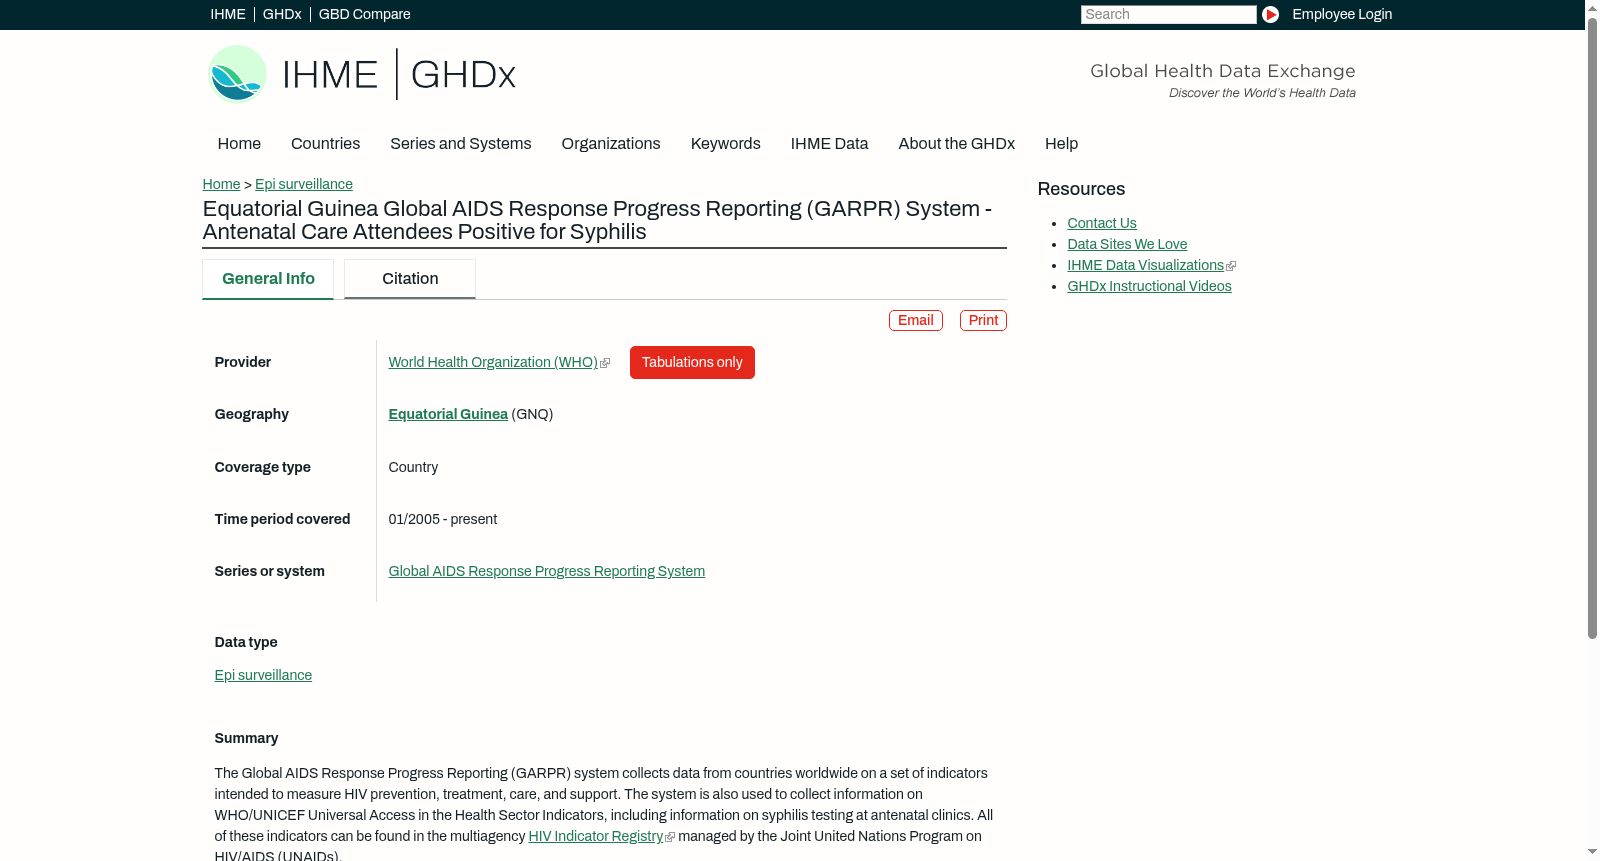Open the Countries menu item
1600x861 pixels.
[x=325, y=144]
